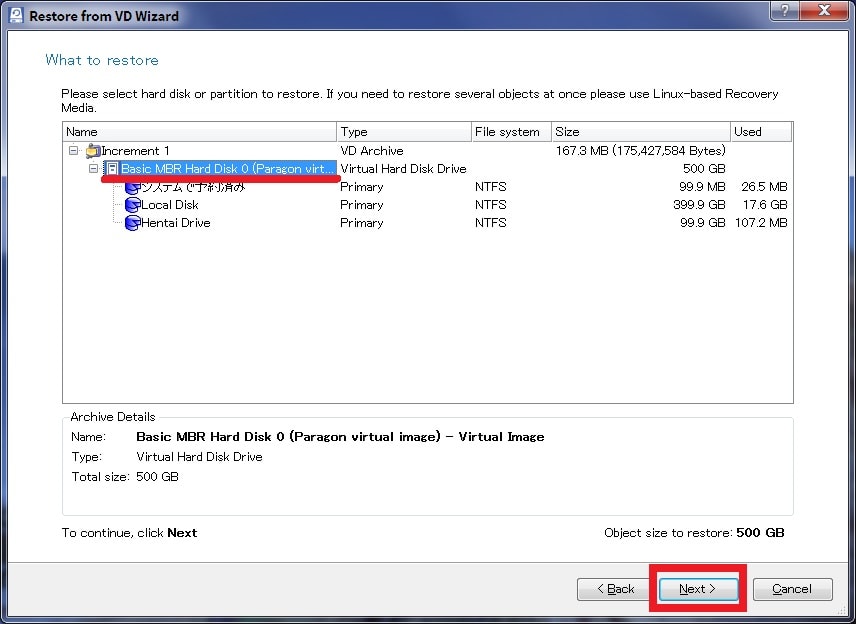Click the wizard title bar icon

16,15
